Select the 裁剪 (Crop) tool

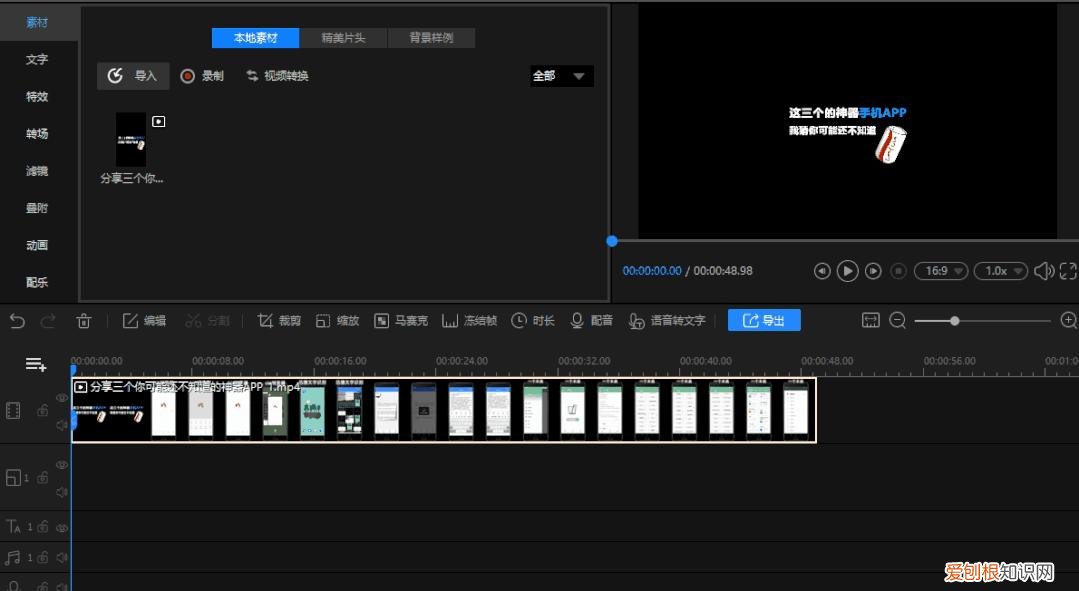(x=277, y=320)
